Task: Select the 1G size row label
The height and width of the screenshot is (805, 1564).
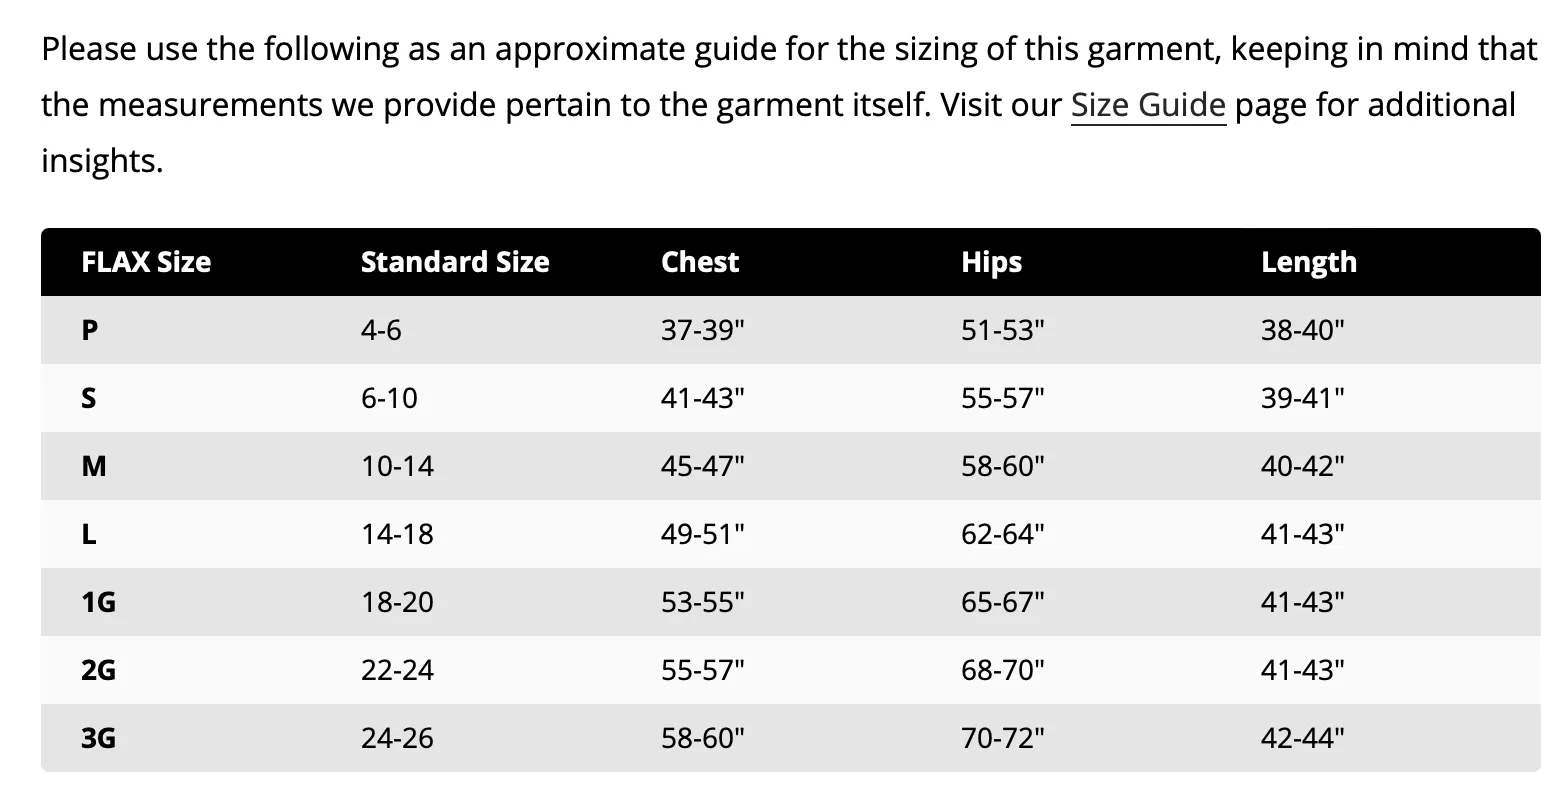Action: coord(98,602)
